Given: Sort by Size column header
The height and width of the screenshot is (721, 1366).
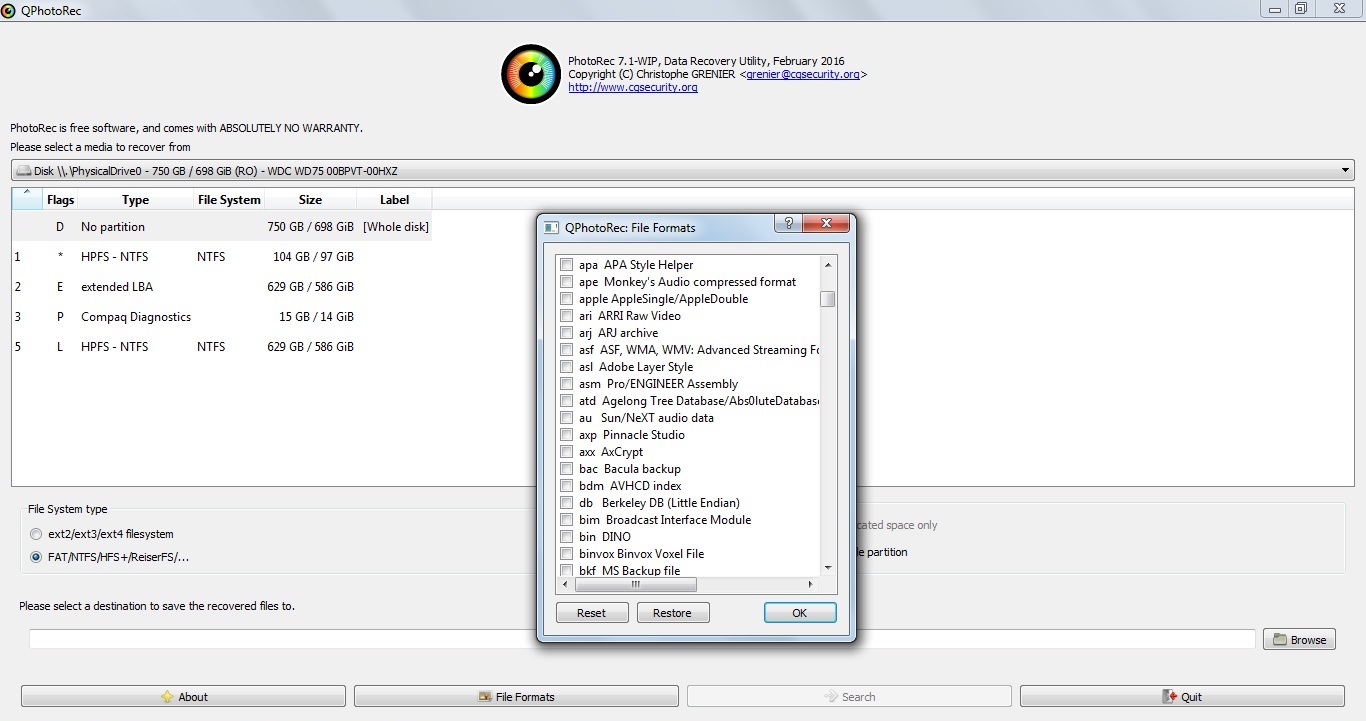Looking at the screenshot, I should click(310, 200).
